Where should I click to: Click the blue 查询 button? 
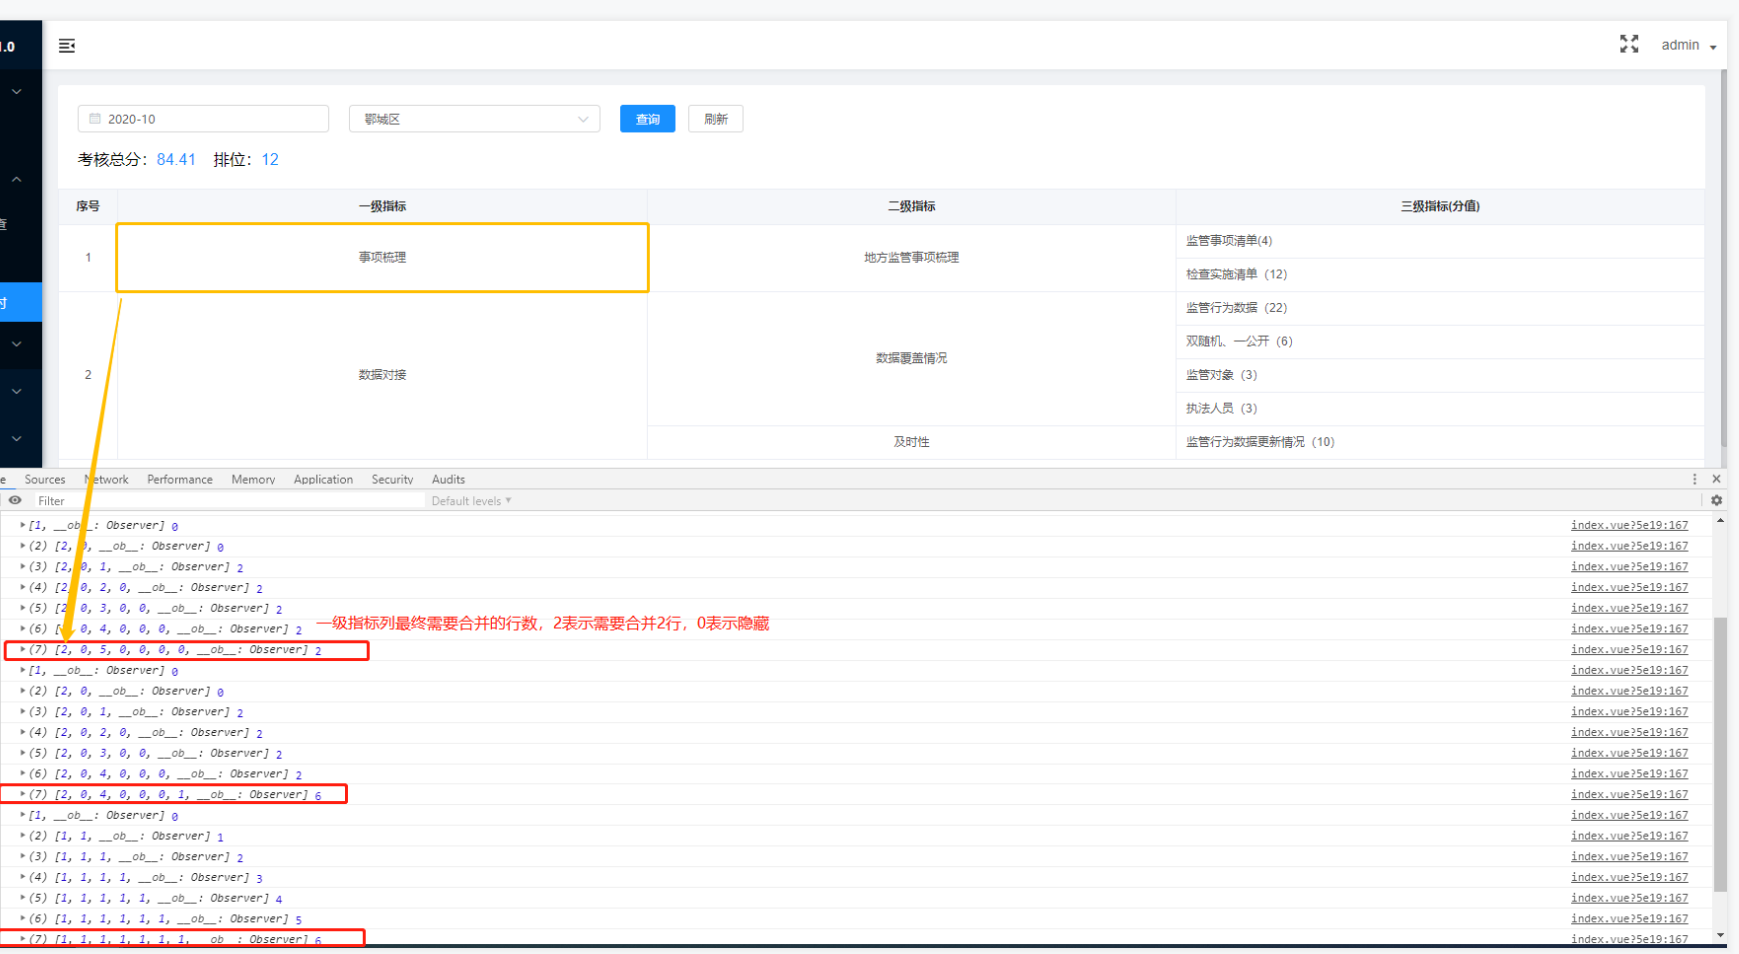[x=647, y=119]
